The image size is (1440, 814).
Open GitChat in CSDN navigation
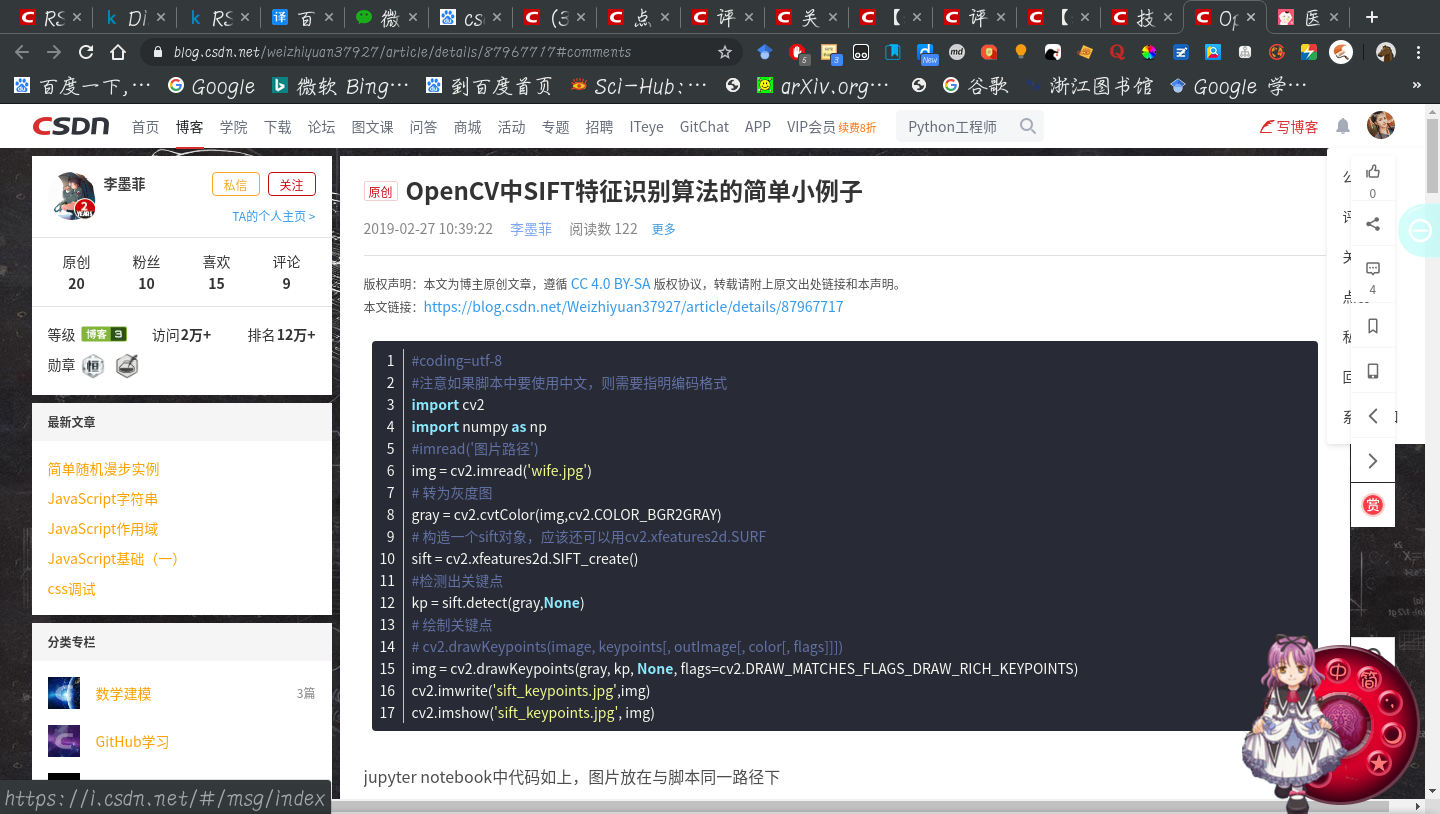(x=704, y=126)
